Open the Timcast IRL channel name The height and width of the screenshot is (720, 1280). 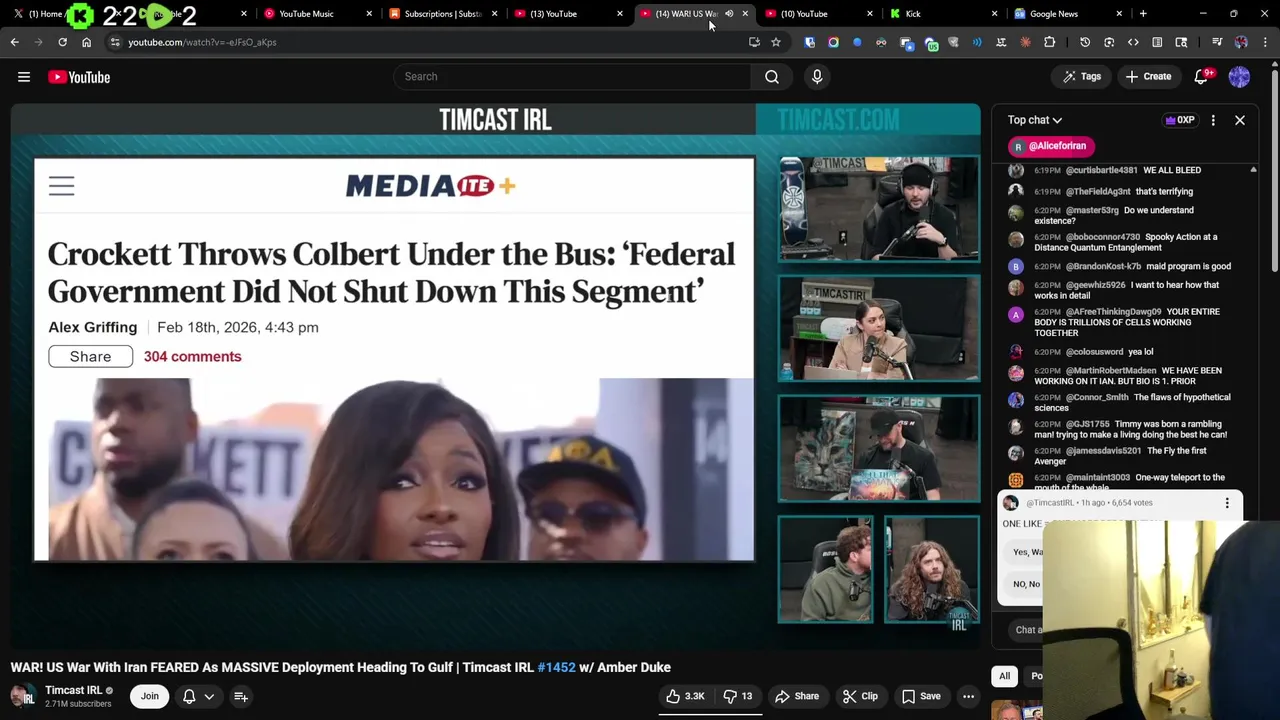73,690
